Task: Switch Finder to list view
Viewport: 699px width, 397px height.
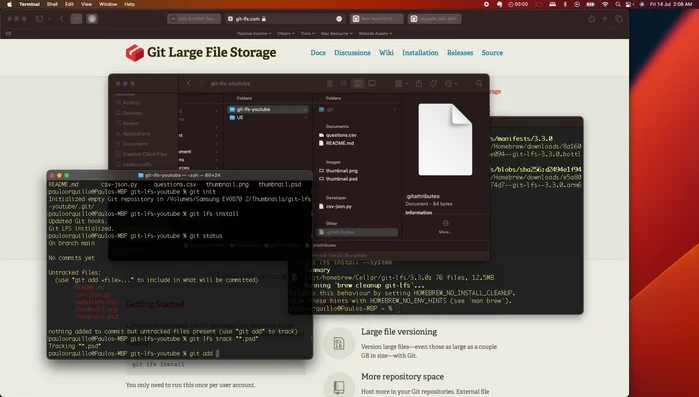Action: pyautogui.click(x=343, y=83)
